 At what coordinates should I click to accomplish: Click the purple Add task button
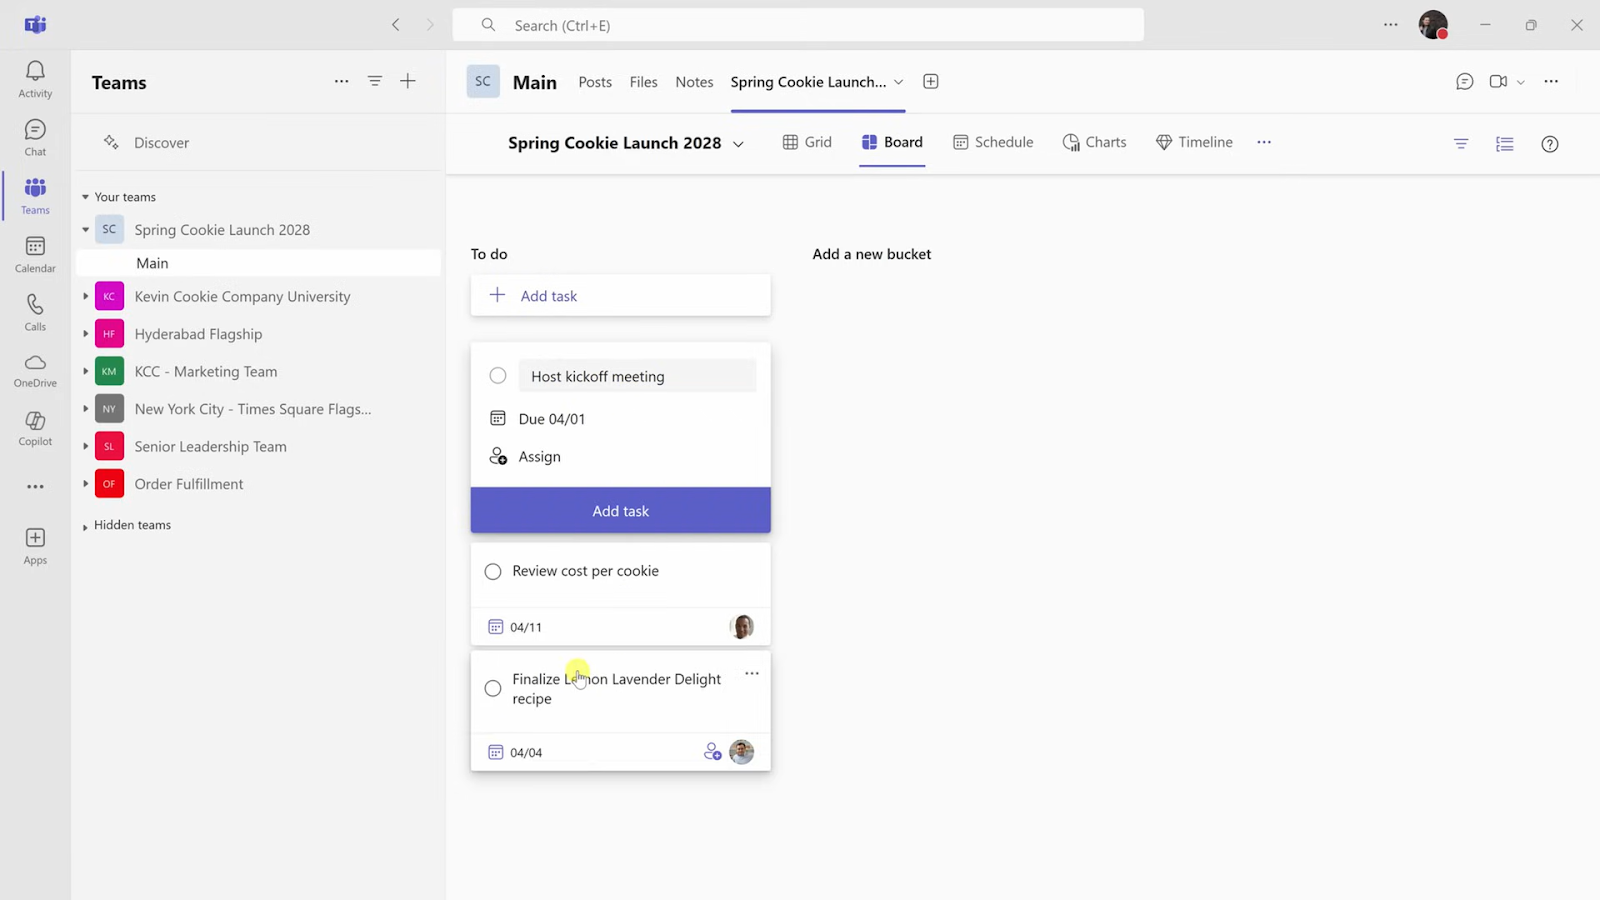621,510
